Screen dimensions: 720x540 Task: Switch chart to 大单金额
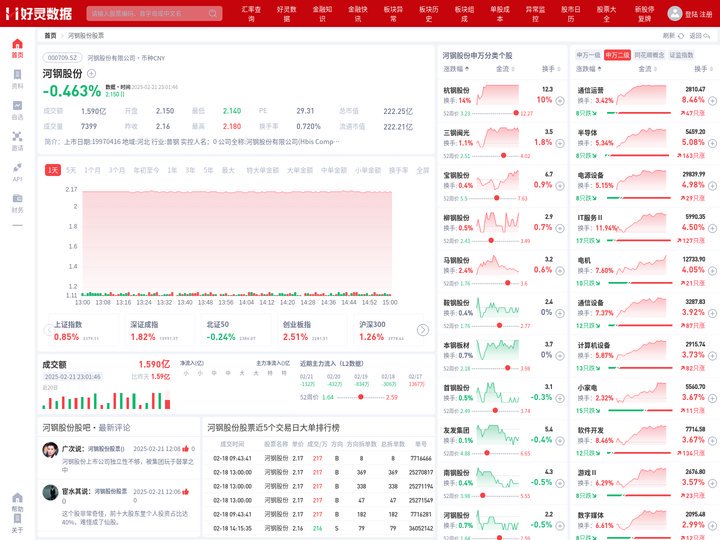pos(300,170)
